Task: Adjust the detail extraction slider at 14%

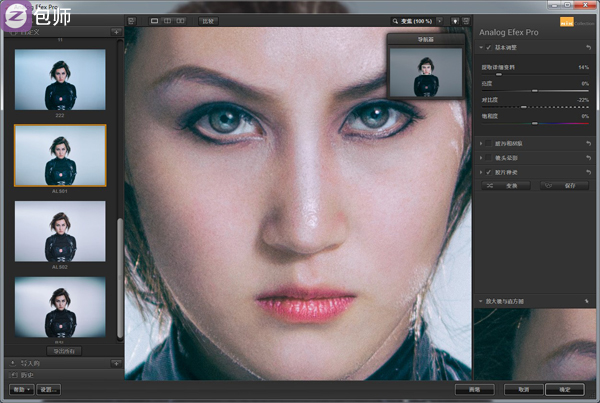Action: pos(499,74)
